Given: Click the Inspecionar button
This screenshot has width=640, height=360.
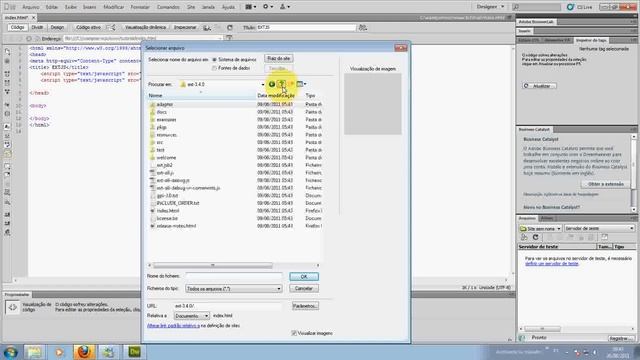Looking at the screenshot, I should [185, 27].
